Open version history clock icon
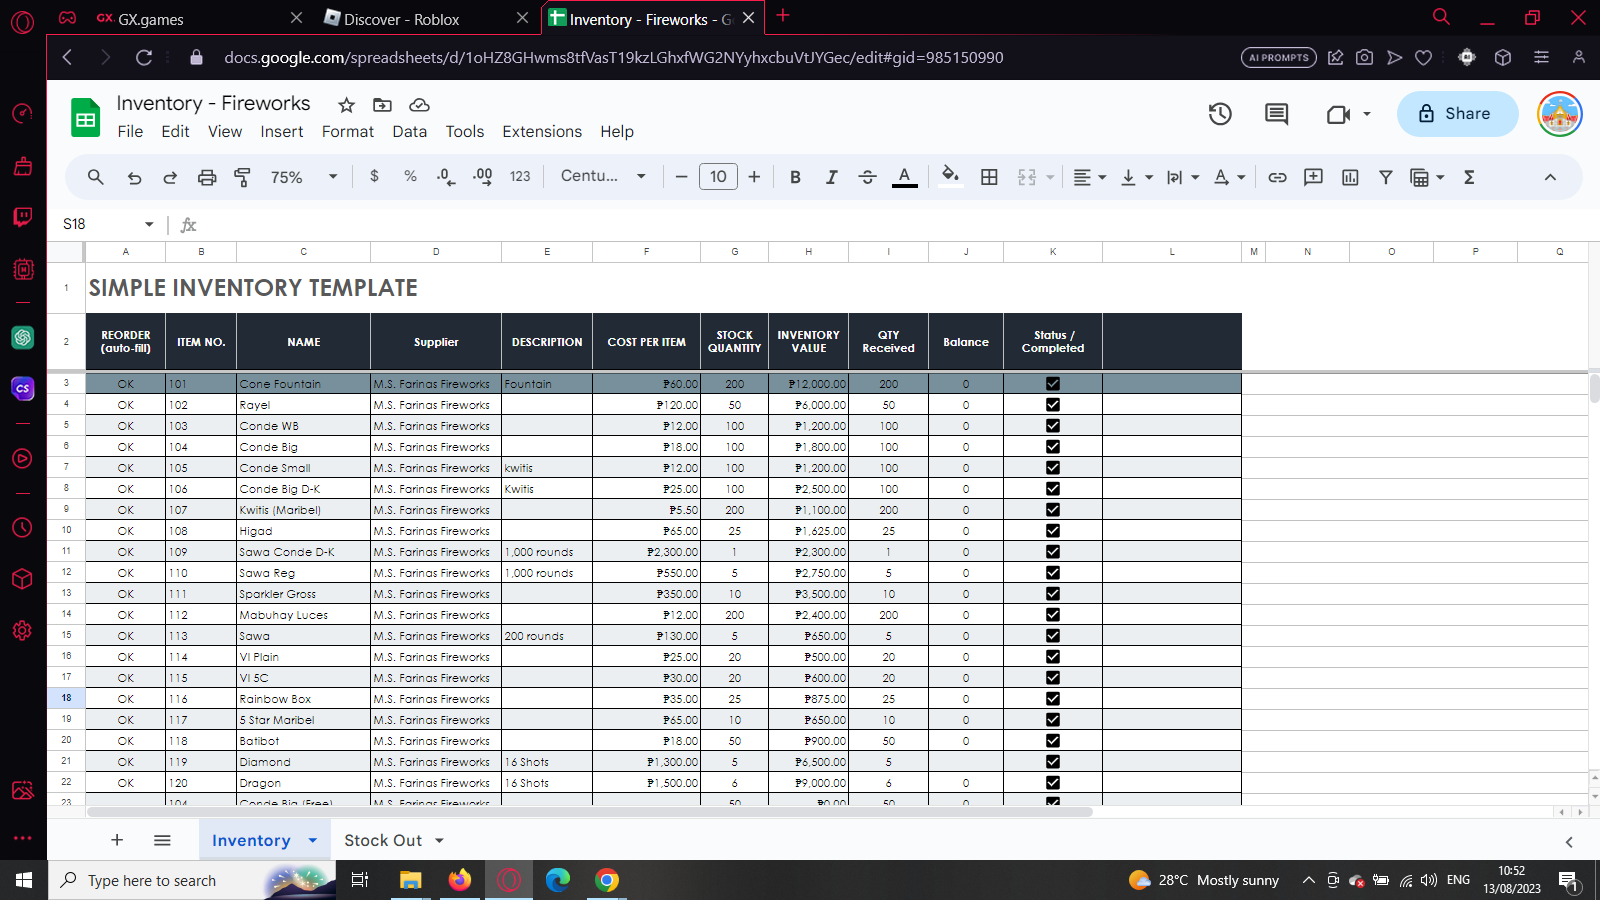This screenshot has width=1600, height=900. 1219,114
